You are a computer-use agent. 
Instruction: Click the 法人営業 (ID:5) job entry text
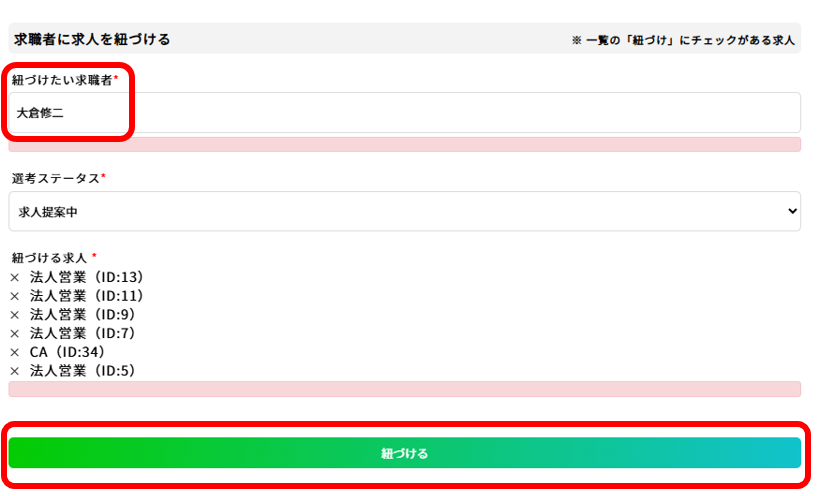(83, 371)
